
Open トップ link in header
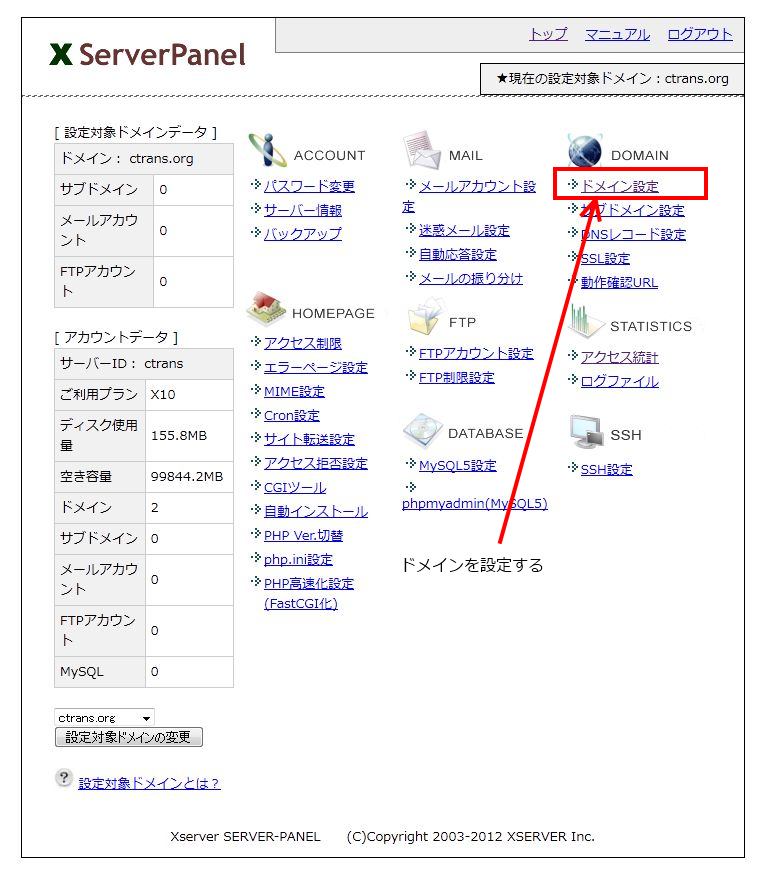[x=548, y=34]
